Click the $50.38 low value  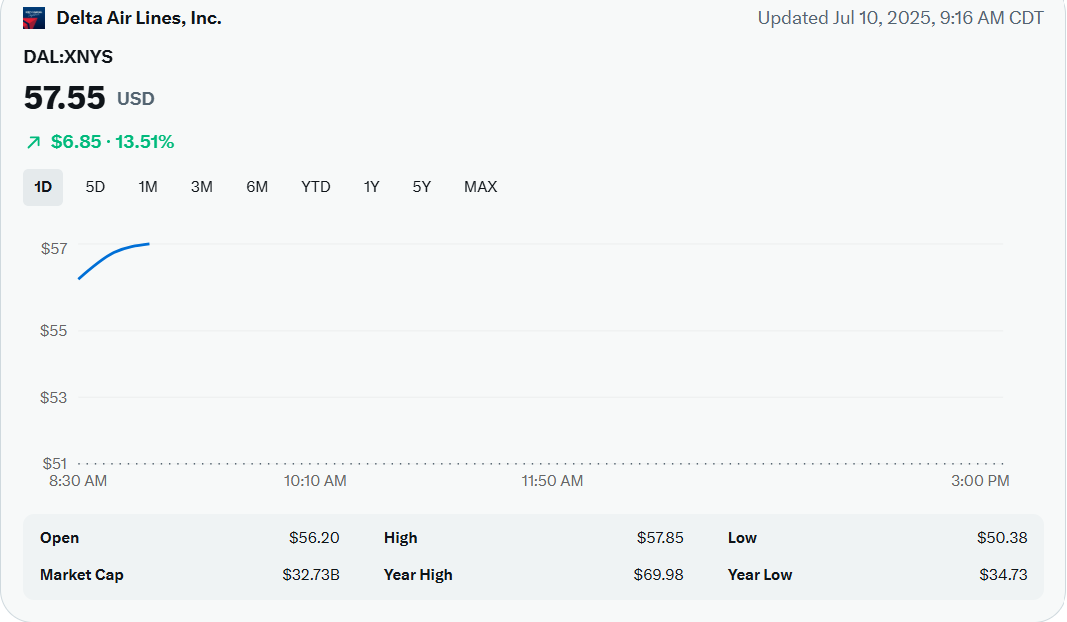pyautogui.click(x=1002, y=538)
